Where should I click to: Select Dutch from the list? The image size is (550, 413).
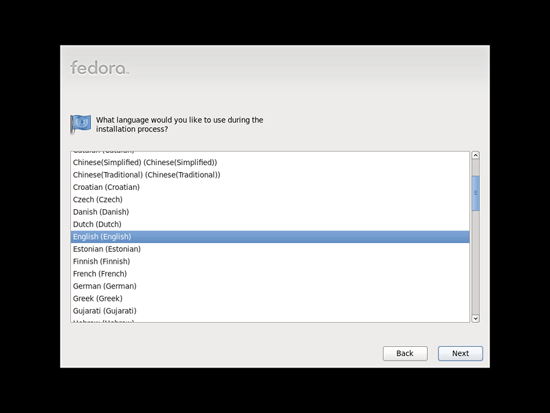tap(270, 224)
